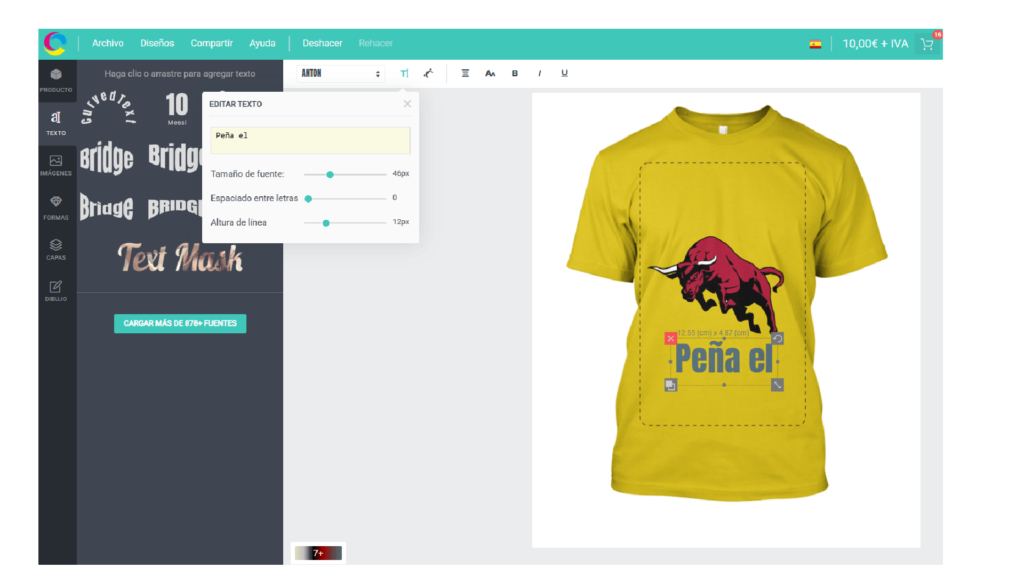Open the Archivo menu
1024x576 pixels.
point(108,43)
